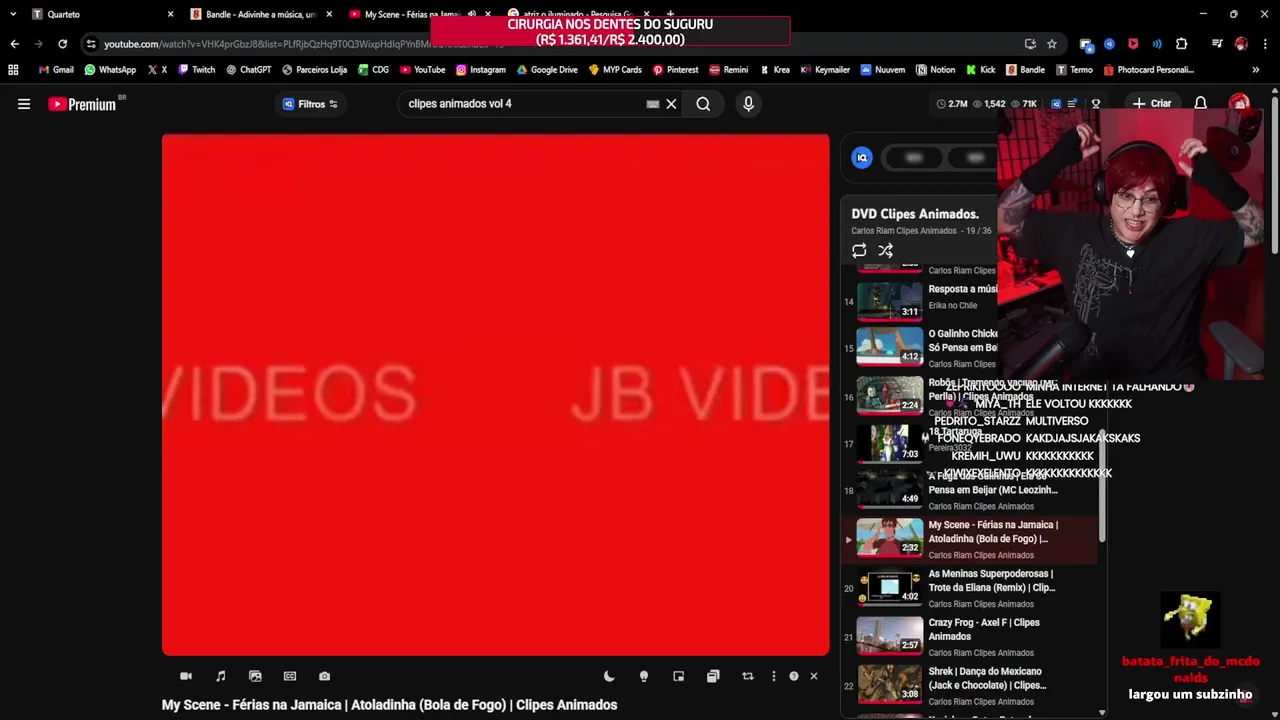
Task: Clear the search text with the X
Action: [x=671, y=104]
